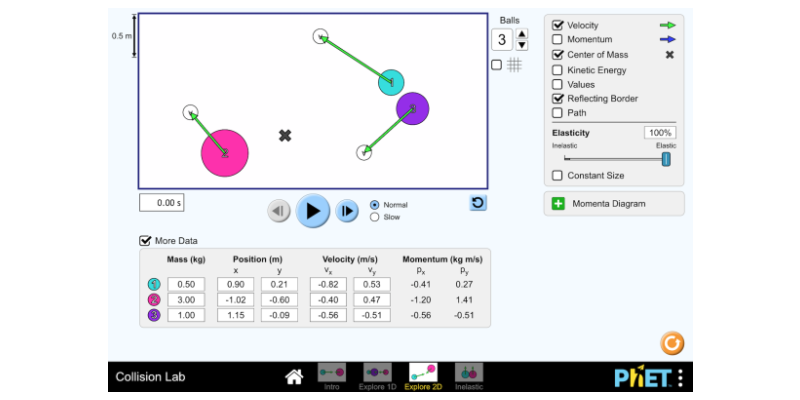
Task: Enable the Momentum checkbox
Action: coord(558,39)
